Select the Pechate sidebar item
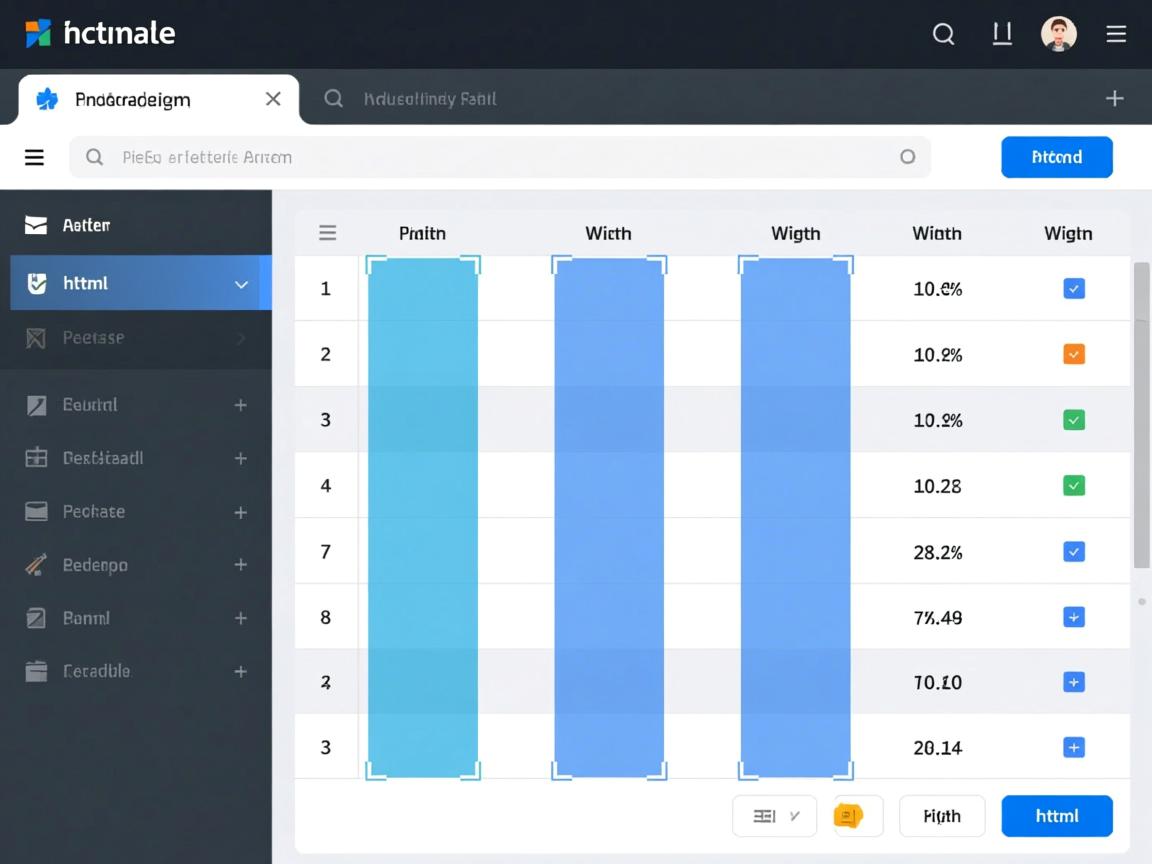Image resolution: width=1152 pixels, height=864 pixels. [94, 512]
